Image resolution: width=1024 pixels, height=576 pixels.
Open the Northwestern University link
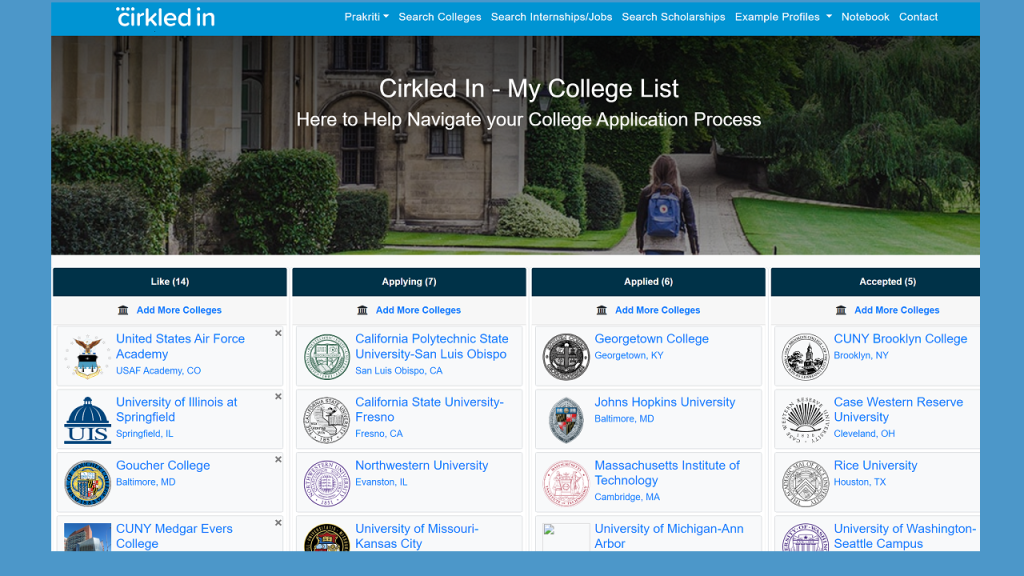(421, 466)
